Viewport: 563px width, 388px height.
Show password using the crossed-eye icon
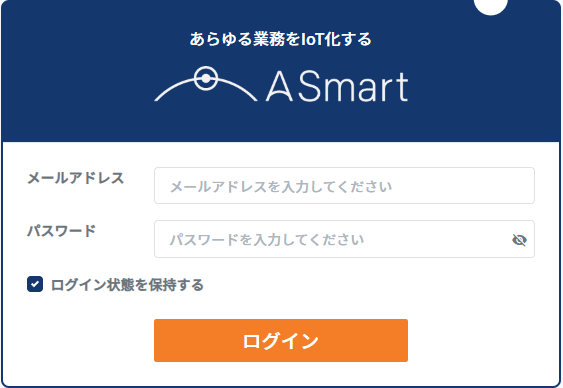coord(519,240)
